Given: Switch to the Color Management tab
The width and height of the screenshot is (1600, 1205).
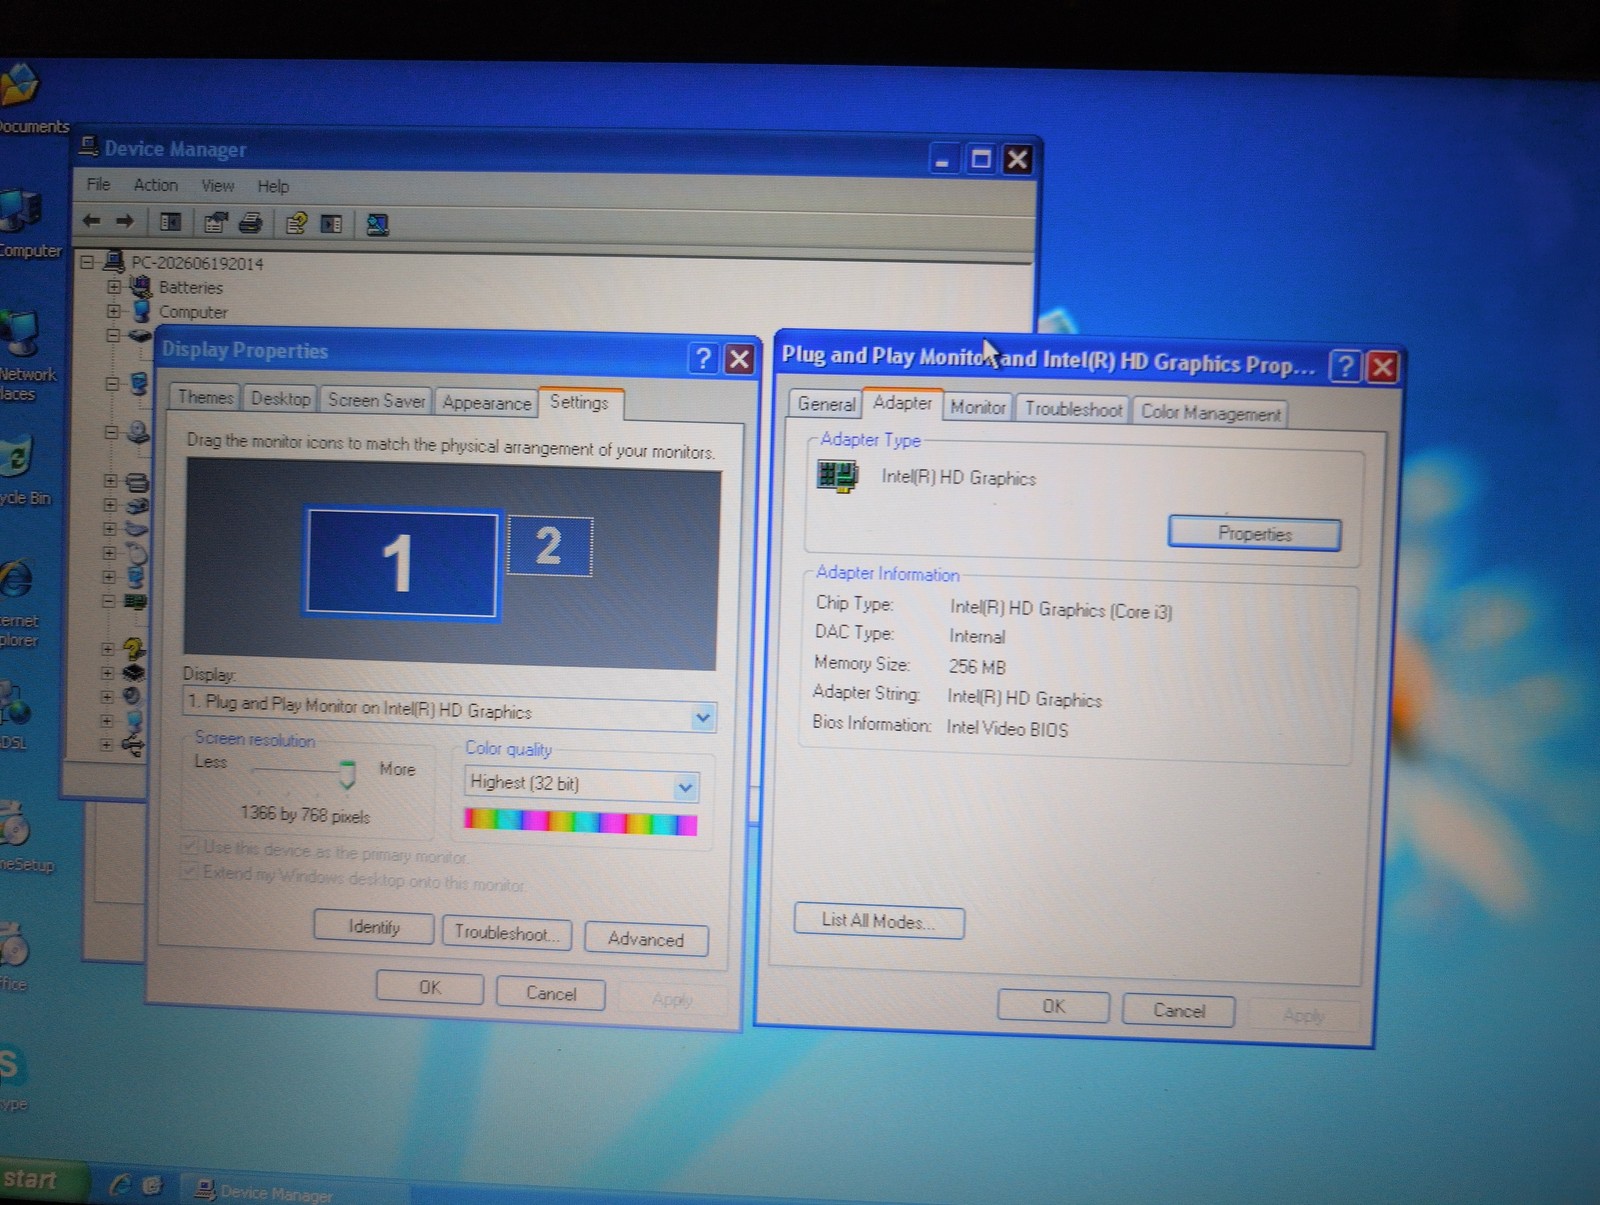Looking at the screenshot, I should (1210, 412).
